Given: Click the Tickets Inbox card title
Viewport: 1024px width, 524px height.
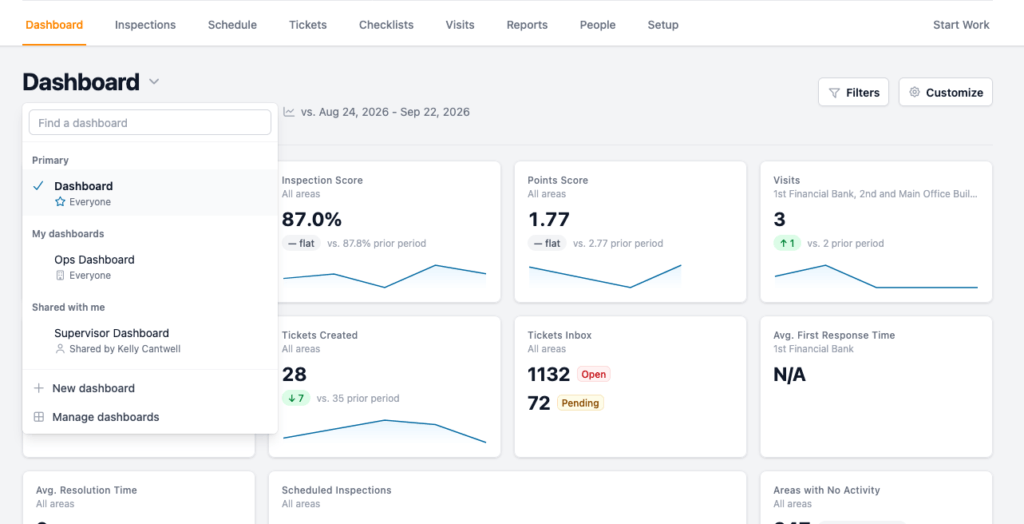Looking at the screenshot, I should pos(560,335).
